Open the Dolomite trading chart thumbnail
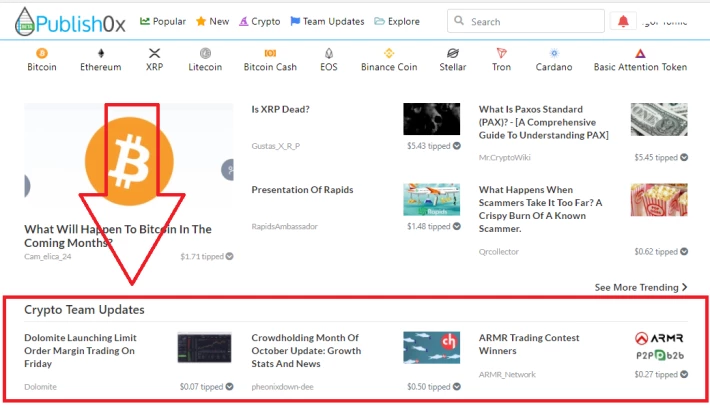The height and width of the screenshot is (408, 710). (x=204, y=347)
